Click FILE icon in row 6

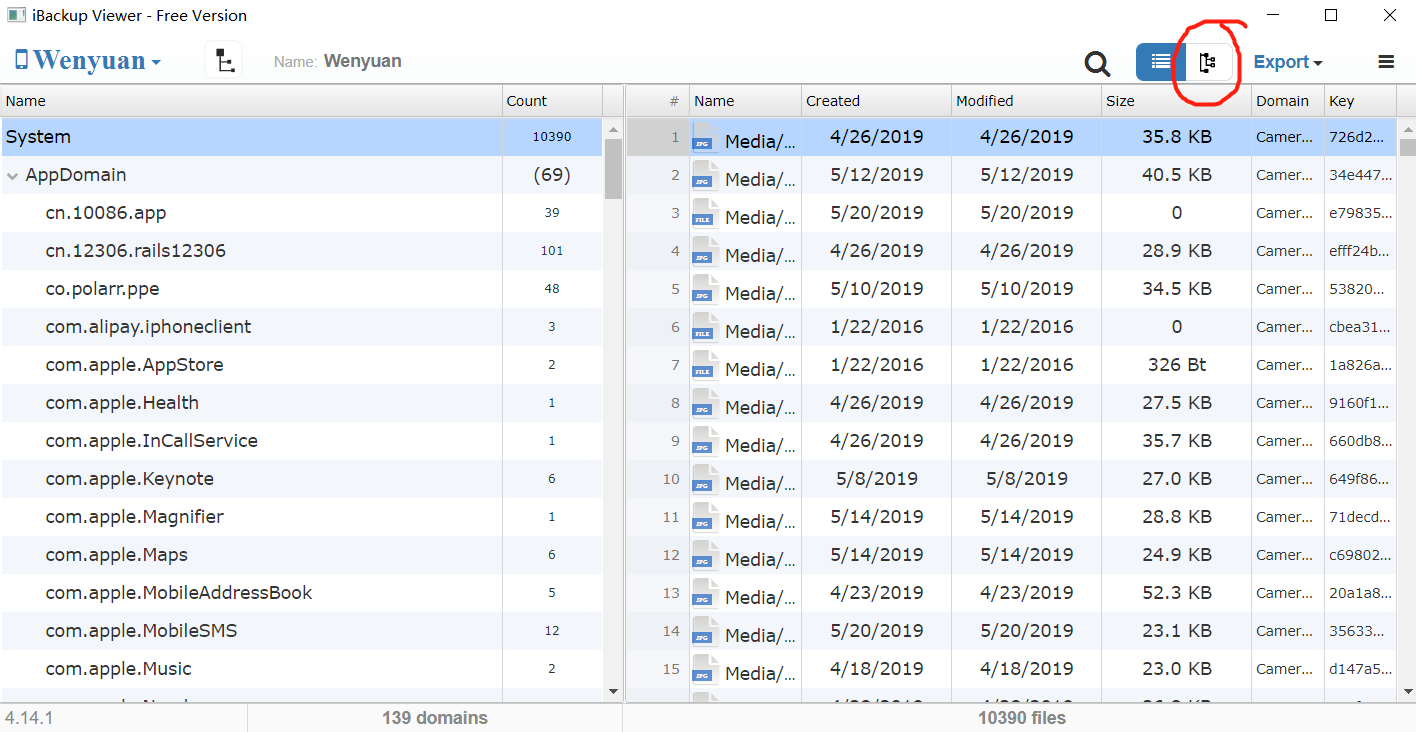pos(706,327)
